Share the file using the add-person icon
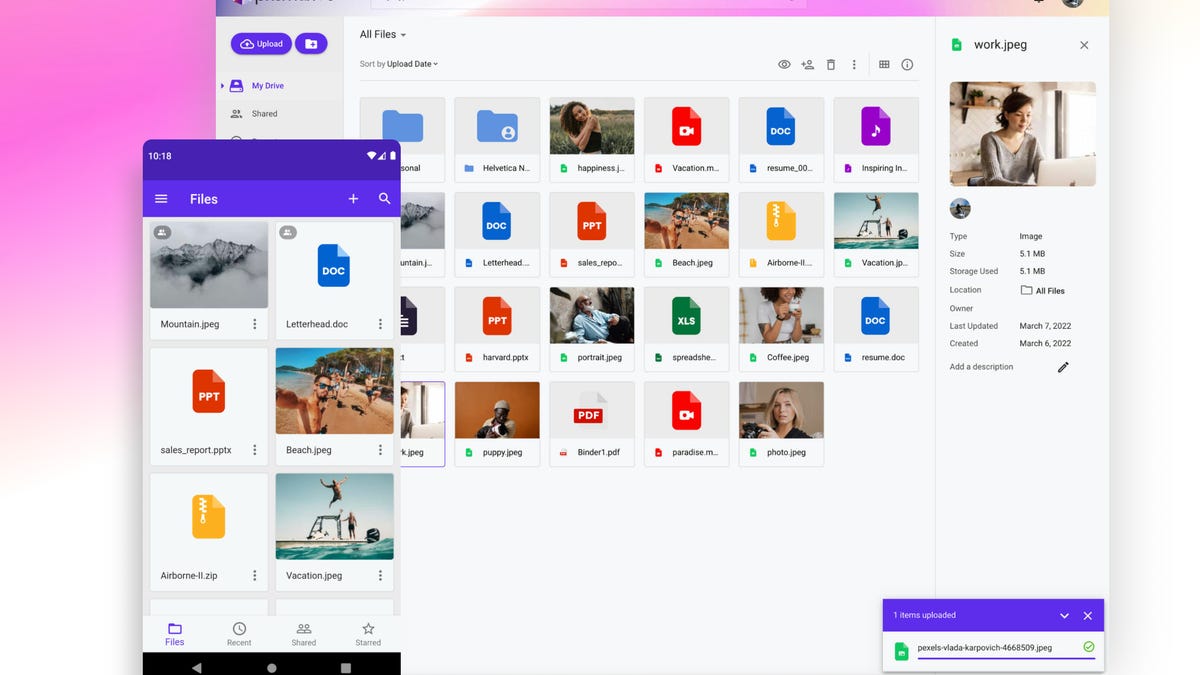Viewport: 1200px width, 675px height. pyautogui.click(x=808, y=65)
